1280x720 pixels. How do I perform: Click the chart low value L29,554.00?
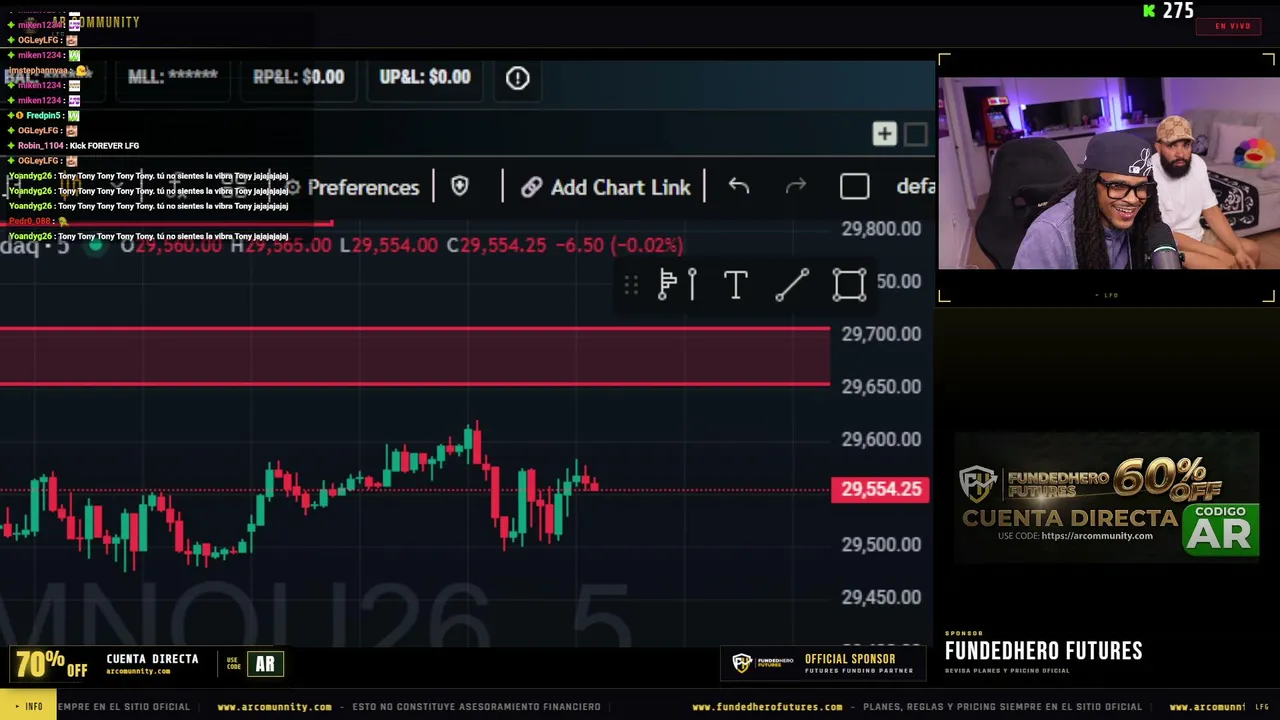tap(388, 245)
